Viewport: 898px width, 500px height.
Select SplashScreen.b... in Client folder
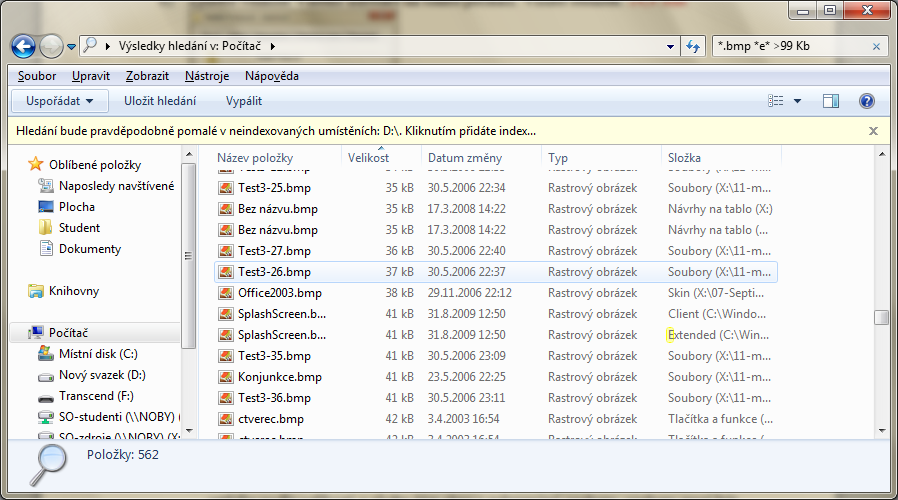282,314
